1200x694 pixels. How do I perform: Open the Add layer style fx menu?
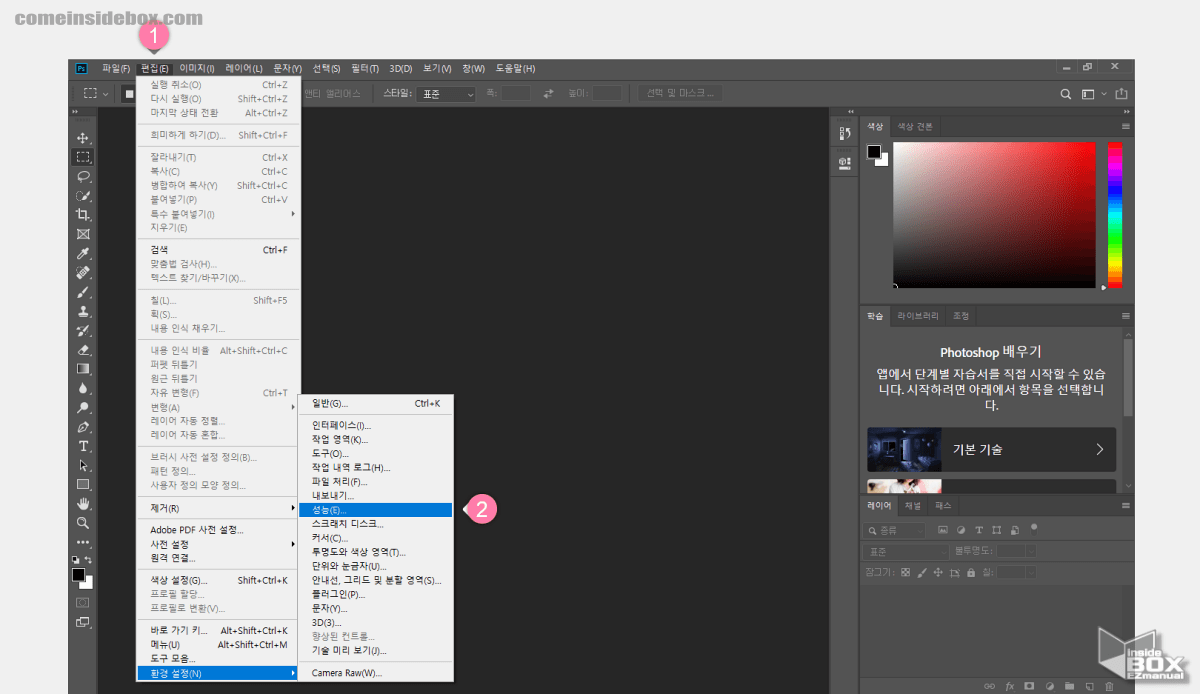pos(1009,686)
